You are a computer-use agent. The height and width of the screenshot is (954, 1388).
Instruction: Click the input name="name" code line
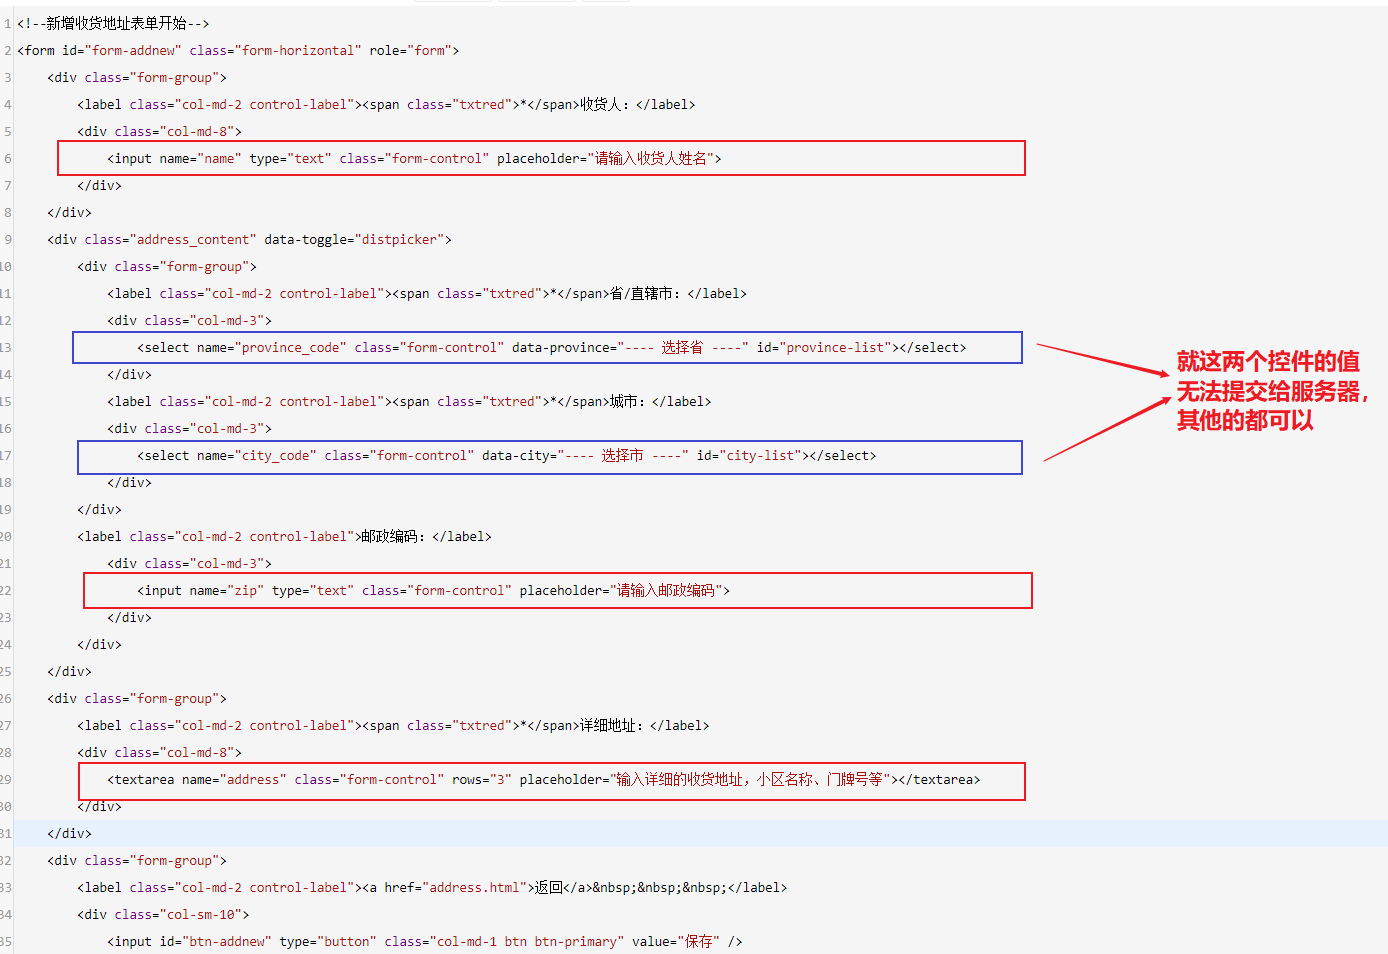pos(414,158)
